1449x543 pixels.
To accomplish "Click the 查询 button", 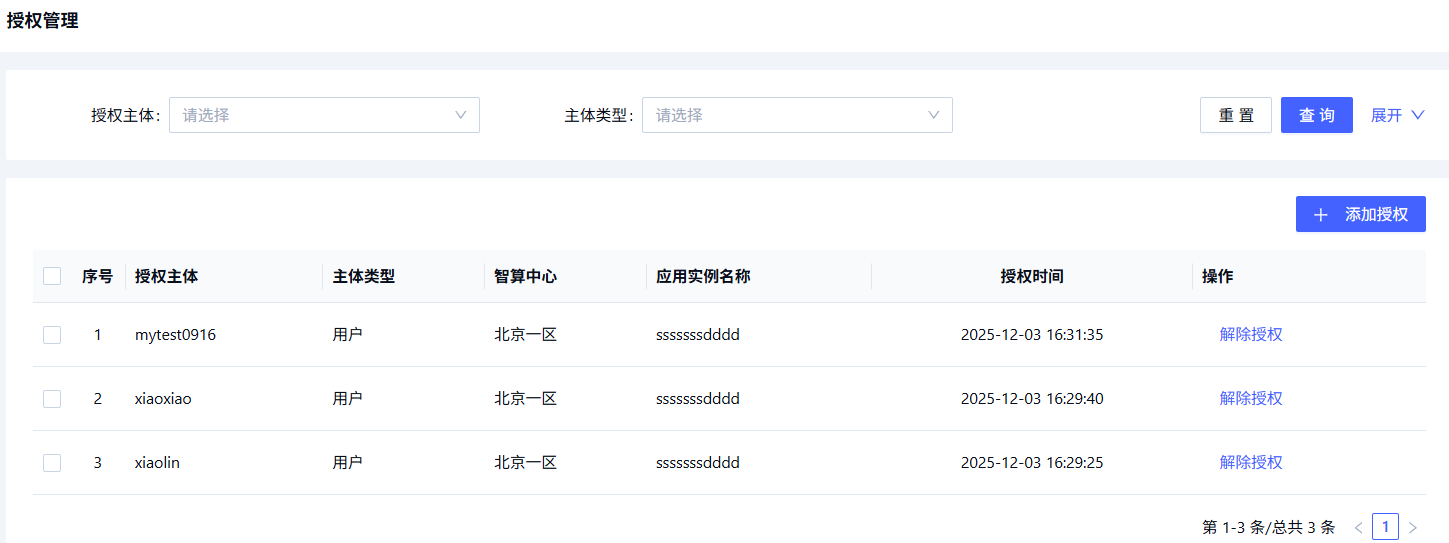I will tap(1316, 115).
